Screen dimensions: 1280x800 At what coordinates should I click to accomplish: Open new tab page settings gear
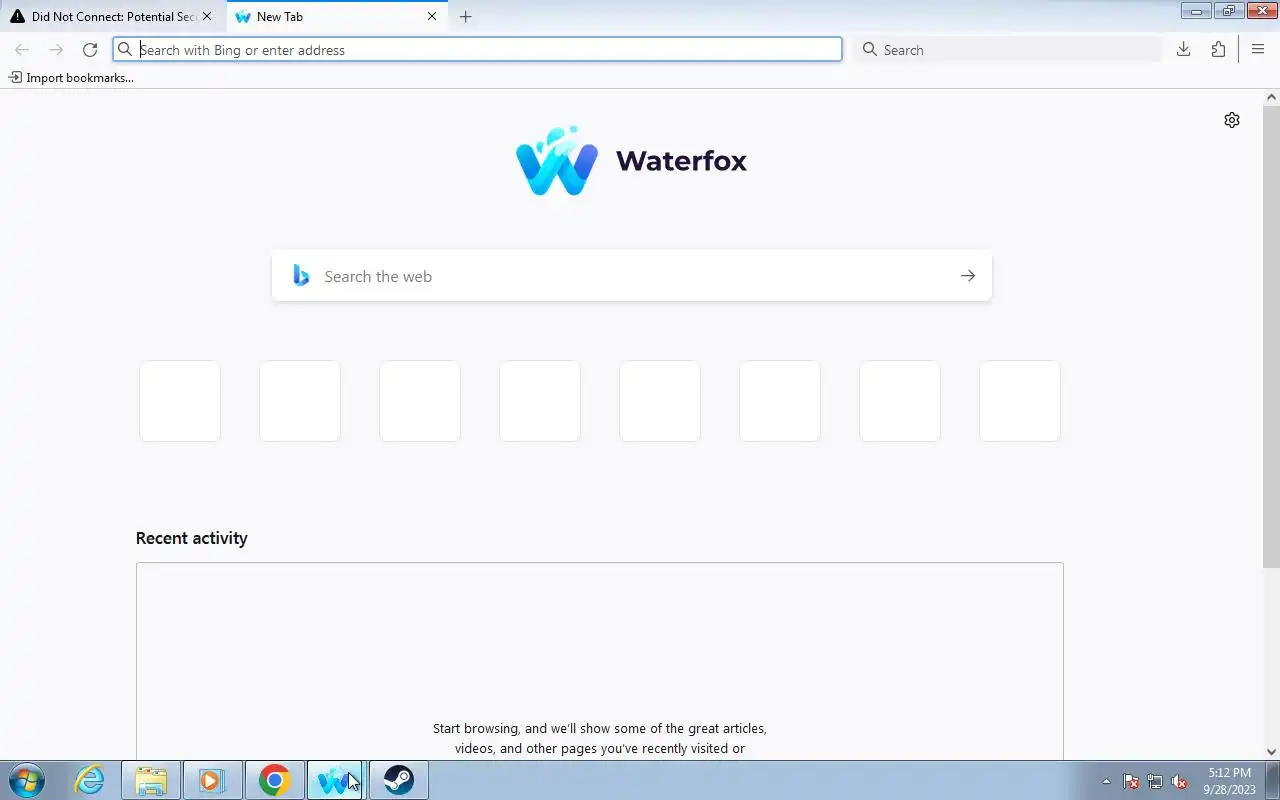pos(1232,120)
